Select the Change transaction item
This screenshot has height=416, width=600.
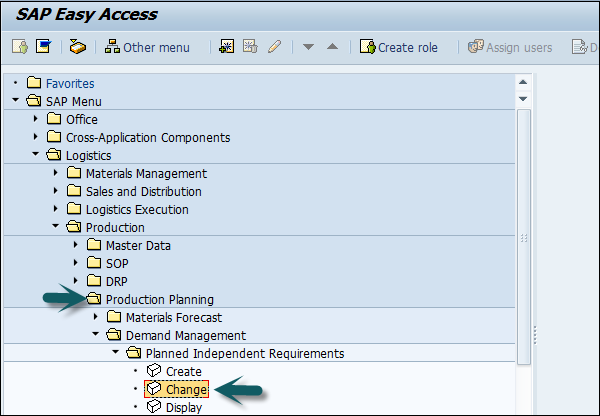[x=186, y=389]
